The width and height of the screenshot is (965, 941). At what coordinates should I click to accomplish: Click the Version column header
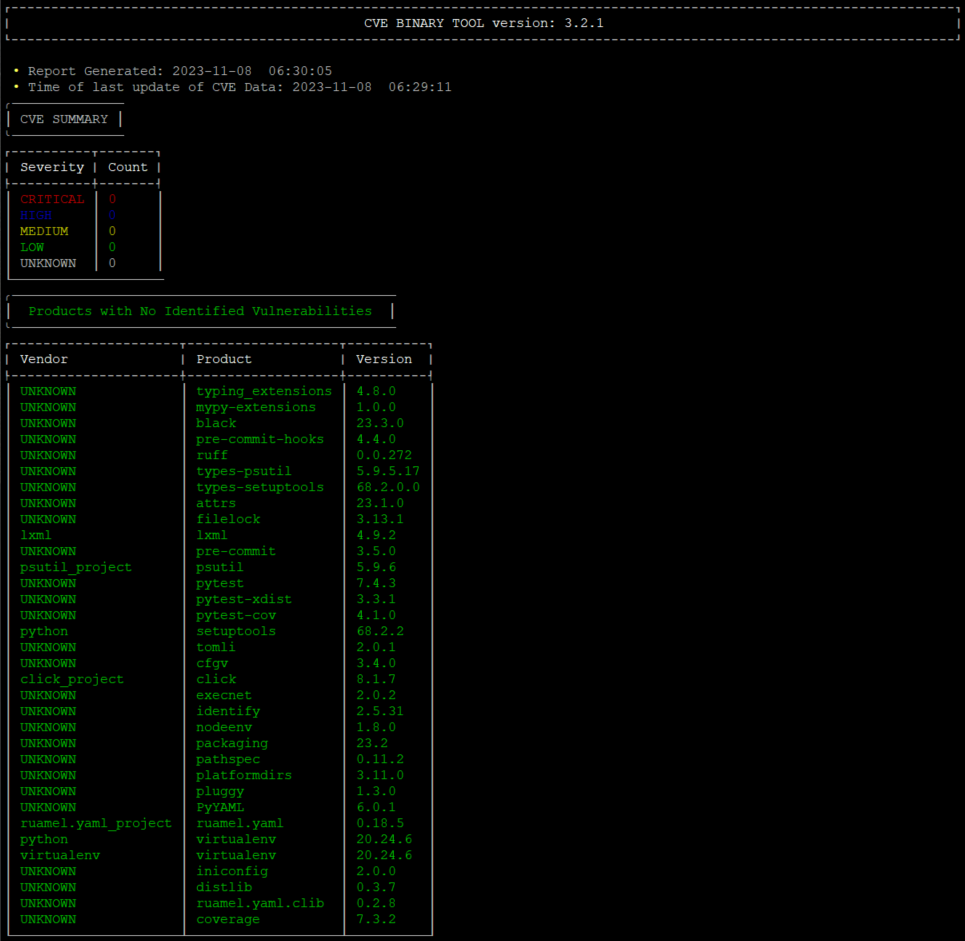pyautogui.click(x=384, y=358)
